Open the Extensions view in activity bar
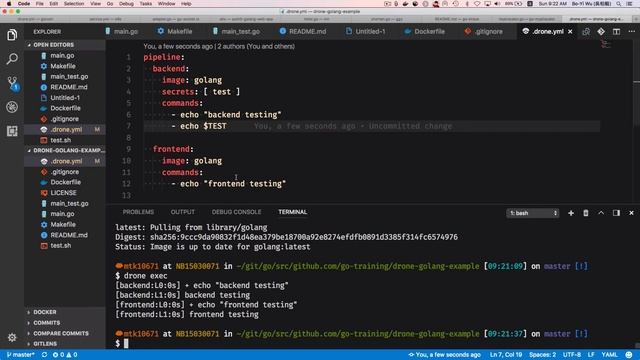The width and height of the screenshot is (640, 360). pyautogui.click(x=12, y=131)
